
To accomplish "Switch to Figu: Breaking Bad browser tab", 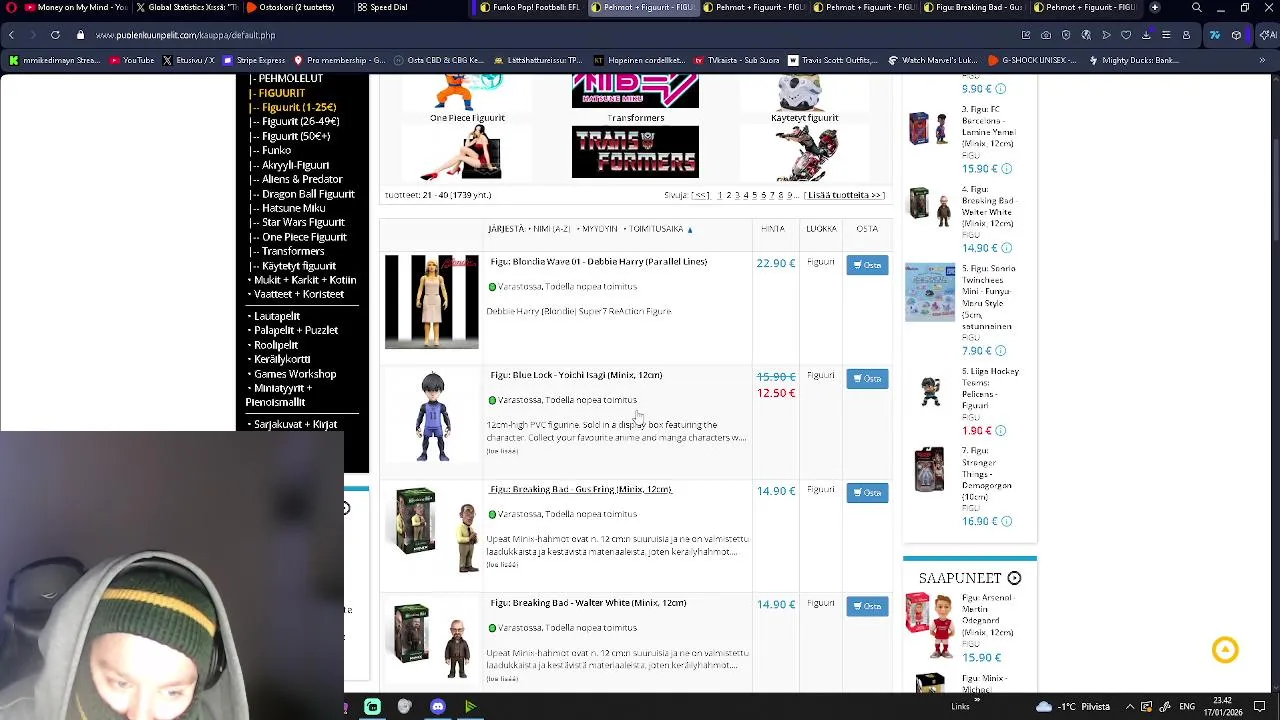I will (x=971, y=7).
